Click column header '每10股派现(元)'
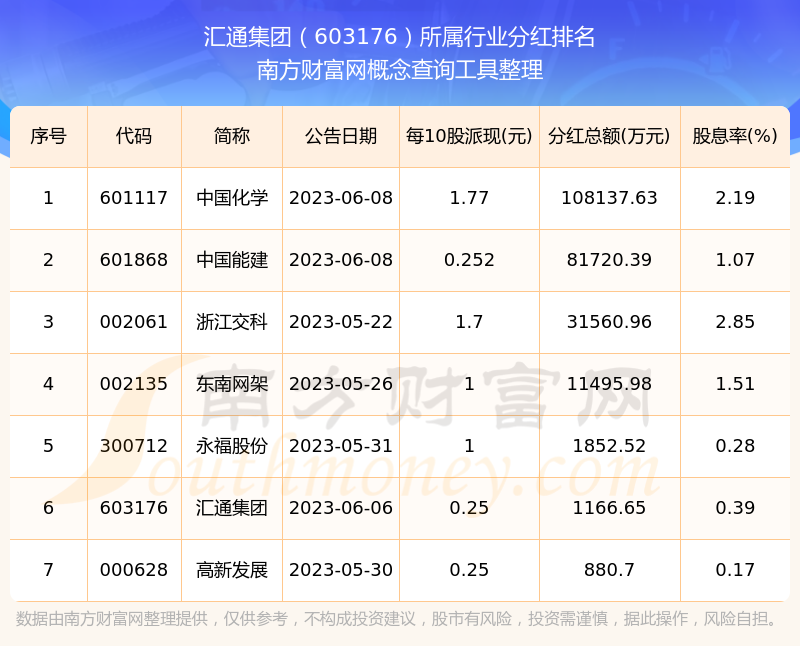 [x=469, y=136]
